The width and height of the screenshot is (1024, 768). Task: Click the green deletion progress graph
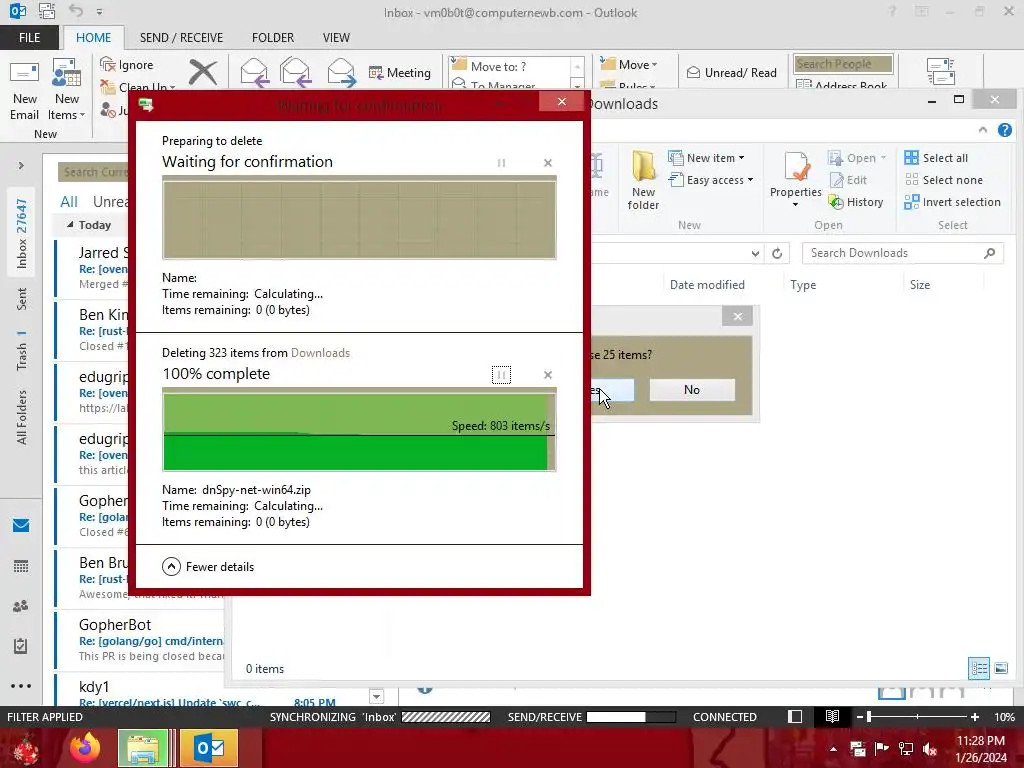(x=359, y=430)
